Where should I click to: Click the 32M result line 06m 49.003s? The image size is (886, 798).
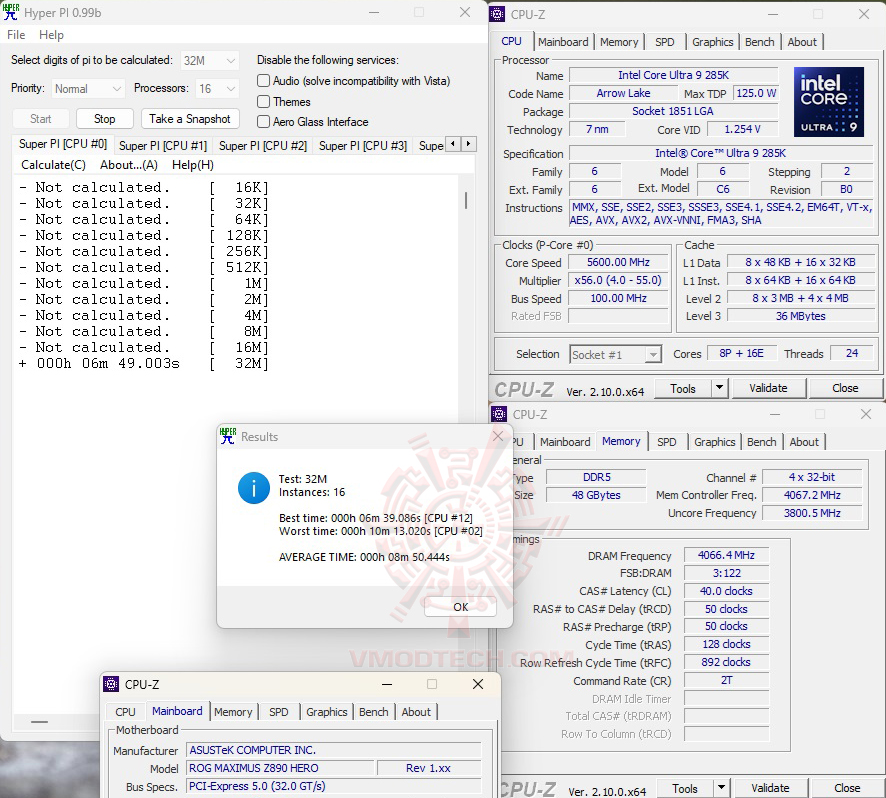tap(144, 363)
